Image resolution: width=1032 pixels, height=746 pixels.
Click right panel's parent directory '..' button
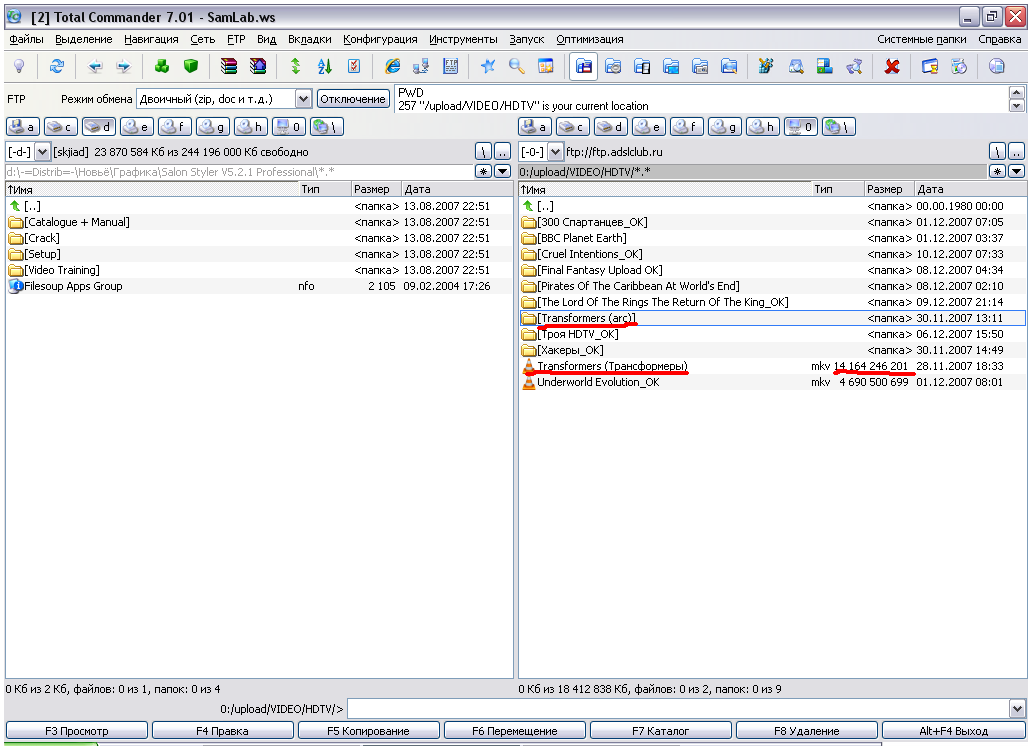(1016, 152)
